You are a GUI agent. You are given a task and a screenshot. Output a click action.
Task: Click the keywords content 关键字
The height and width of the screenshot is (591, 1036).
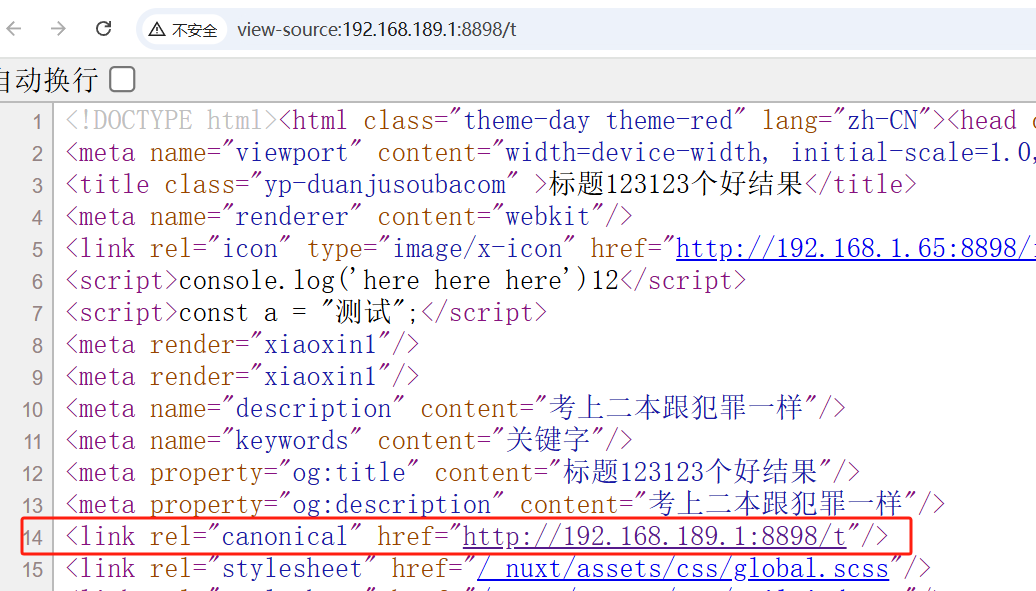pyautogui.click(x=547, y=440)
